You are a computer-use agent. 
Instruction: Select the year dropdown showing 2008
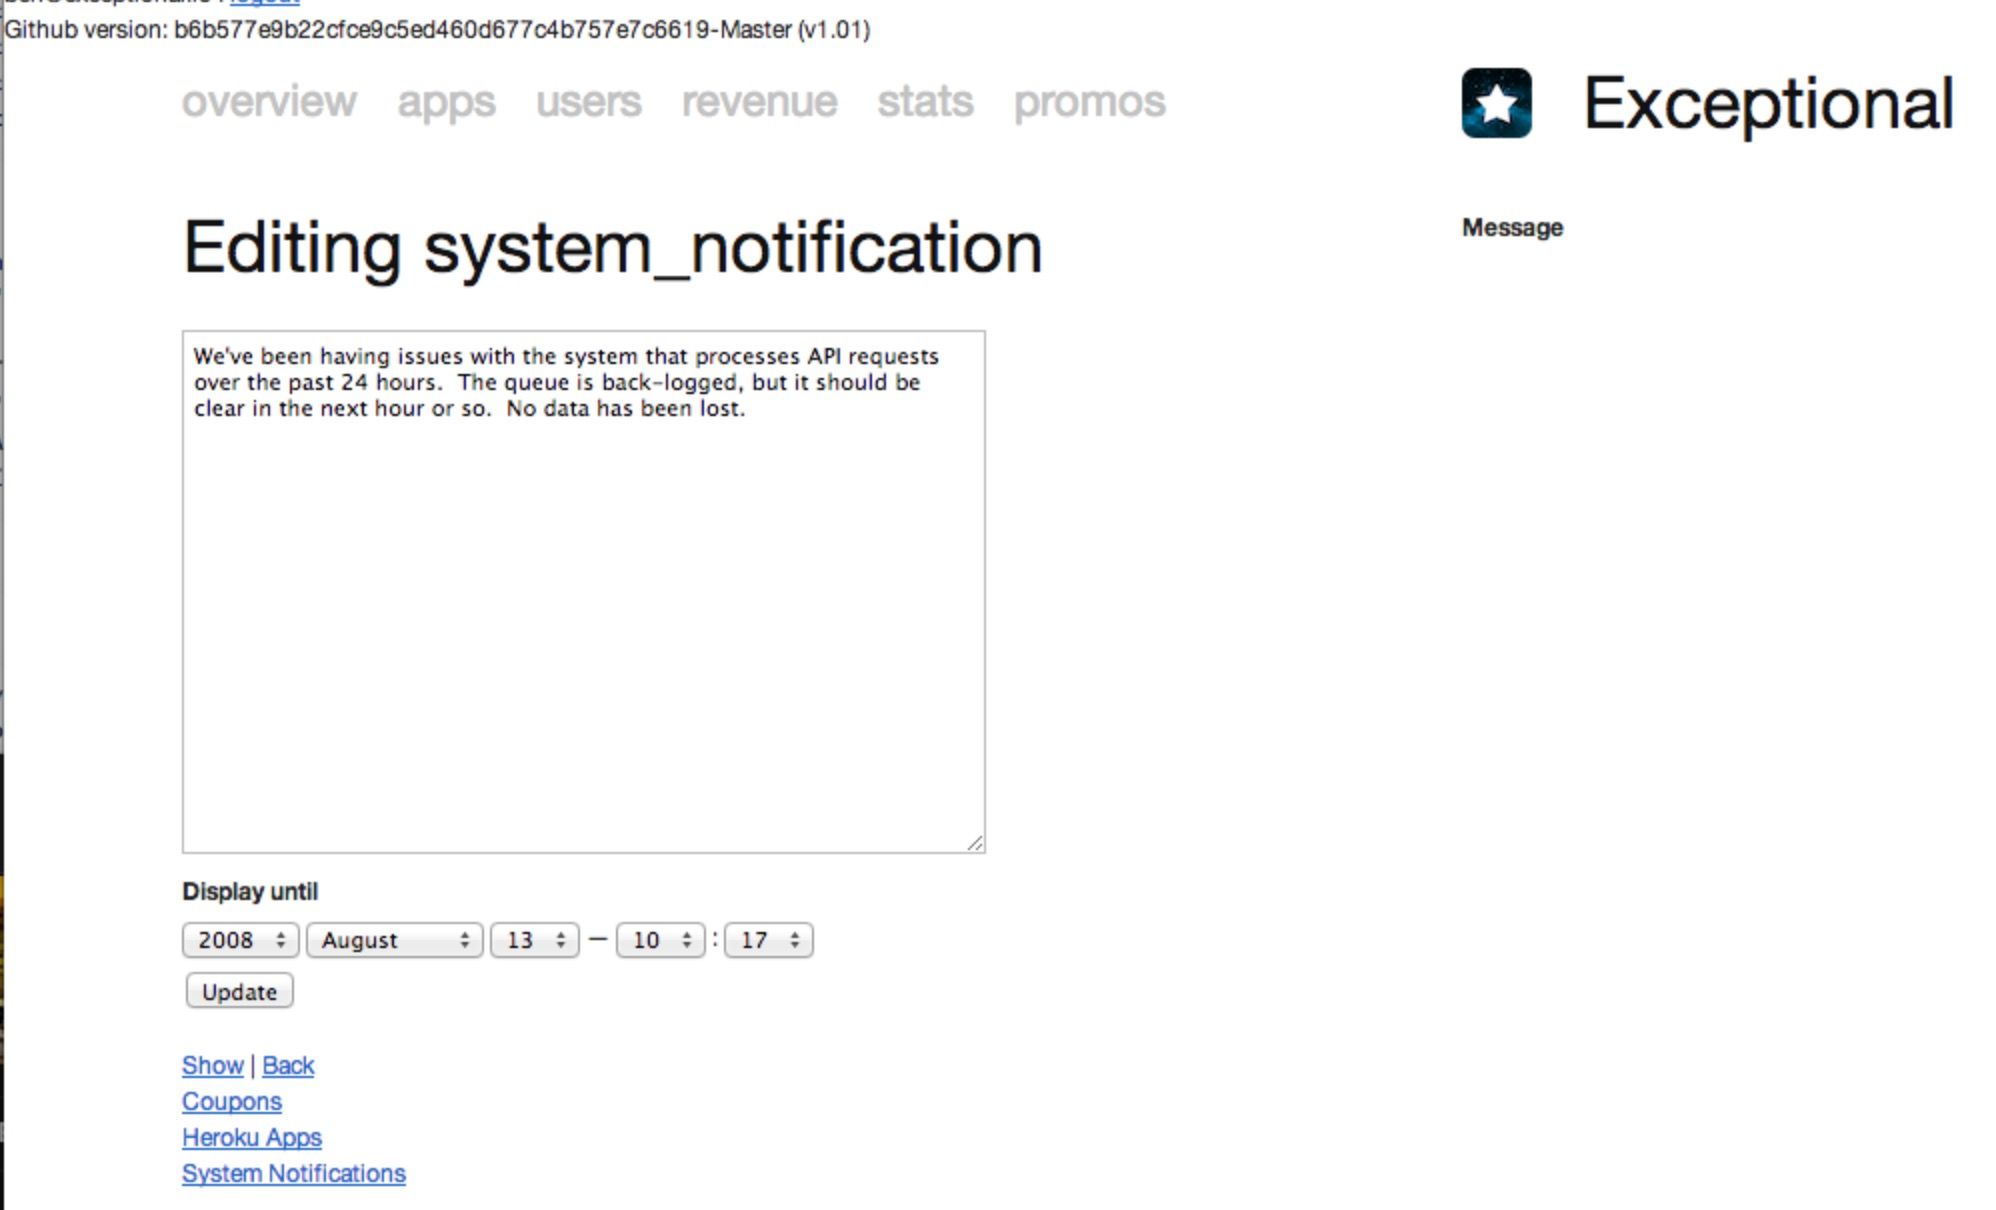[x=238, y=939]
